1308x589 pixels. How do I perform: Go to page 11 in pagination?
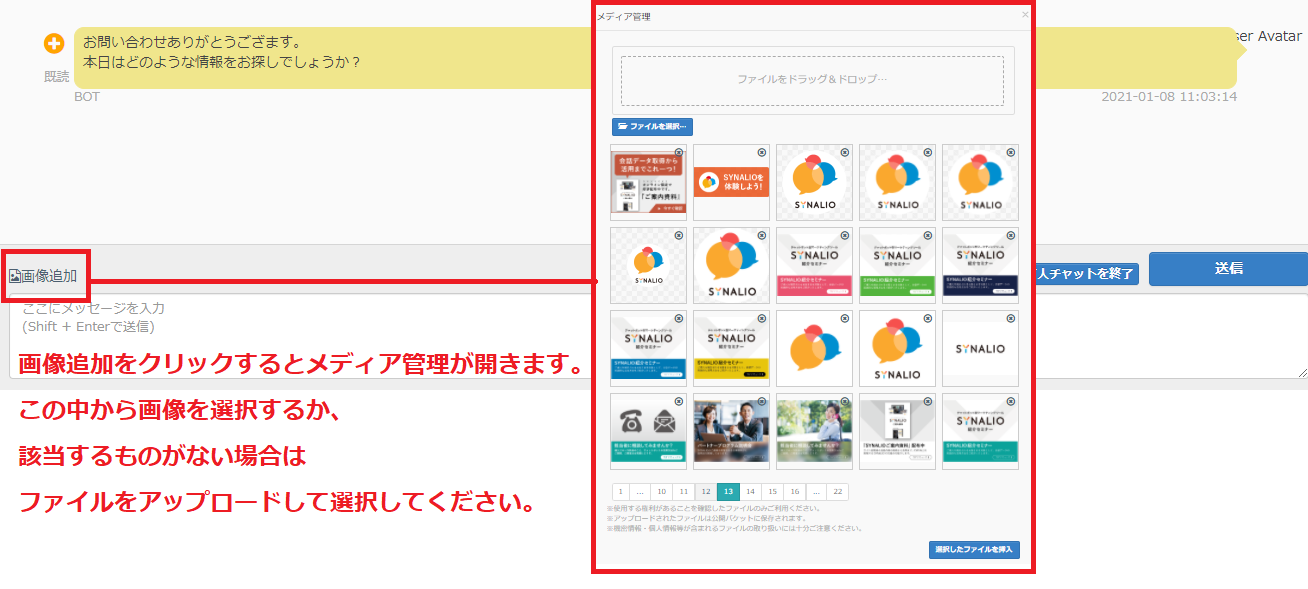coord(683,491)
